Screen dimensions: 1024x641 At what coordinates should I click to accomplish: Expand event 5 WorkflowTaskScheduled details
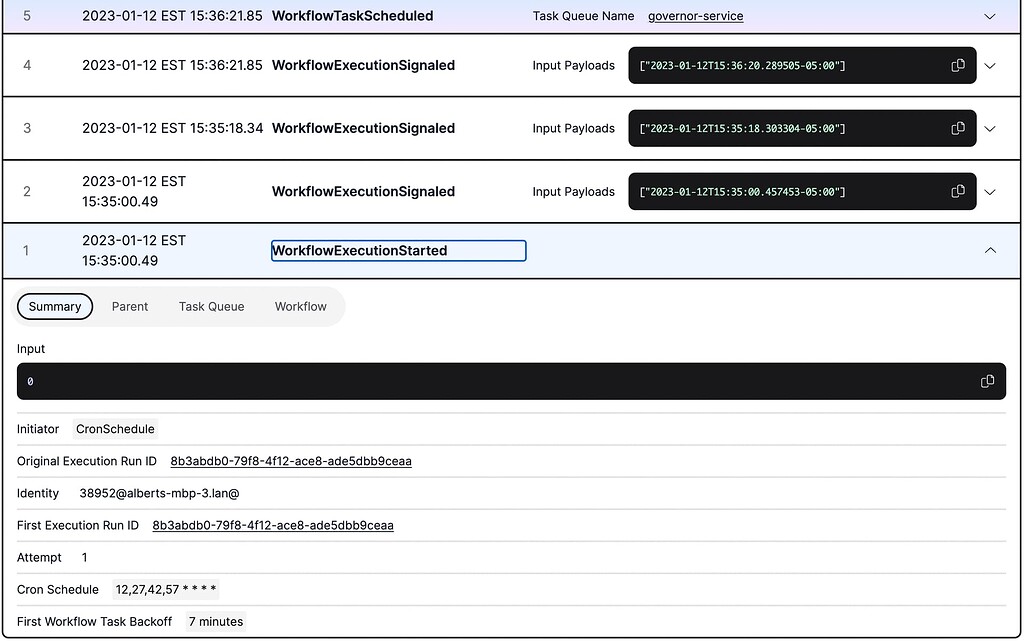pos(990,16)
